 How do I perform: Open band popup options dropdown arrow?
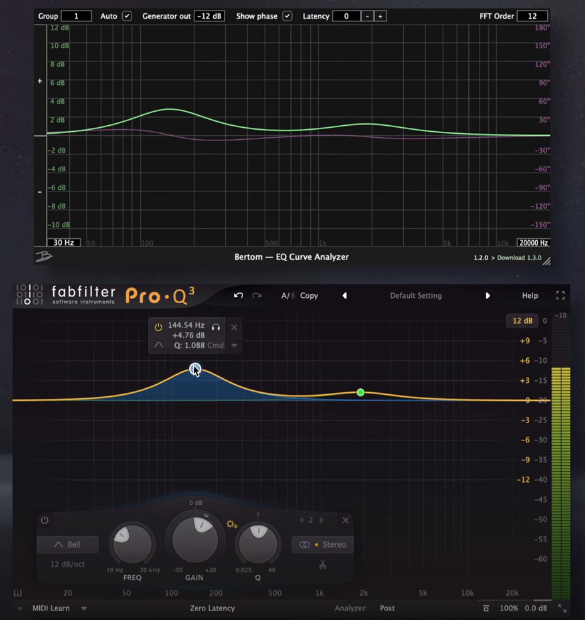[x=234, y=345]
